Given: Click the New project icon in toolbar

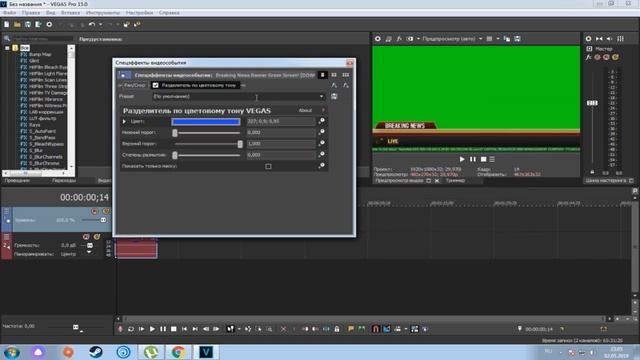Looking at the screenshot, I should [7, 24].
